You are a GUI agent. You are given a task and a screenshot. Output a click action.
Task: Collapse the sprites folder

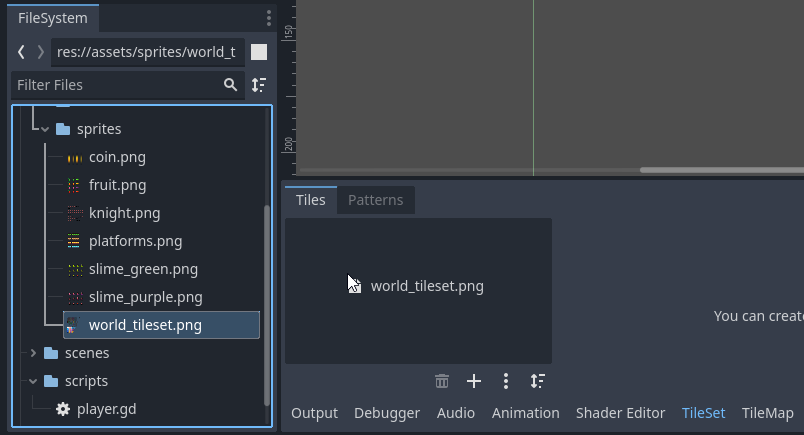pos(45,129)
